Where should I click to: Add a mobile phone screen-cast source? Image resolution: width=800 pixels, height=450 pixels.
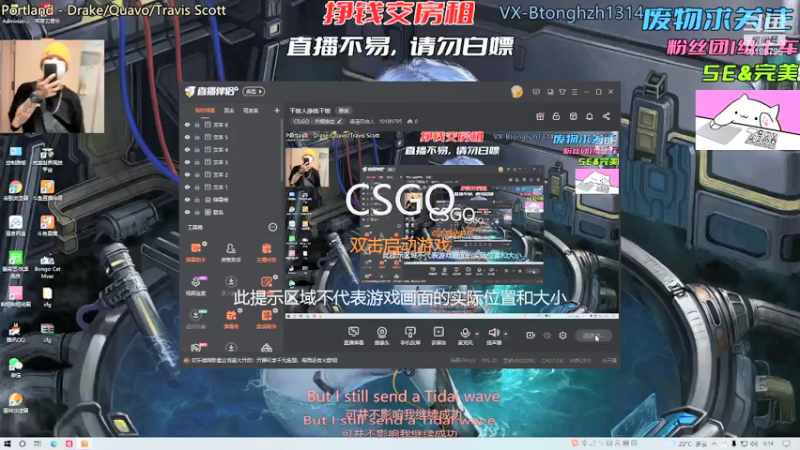click(410, 336)
